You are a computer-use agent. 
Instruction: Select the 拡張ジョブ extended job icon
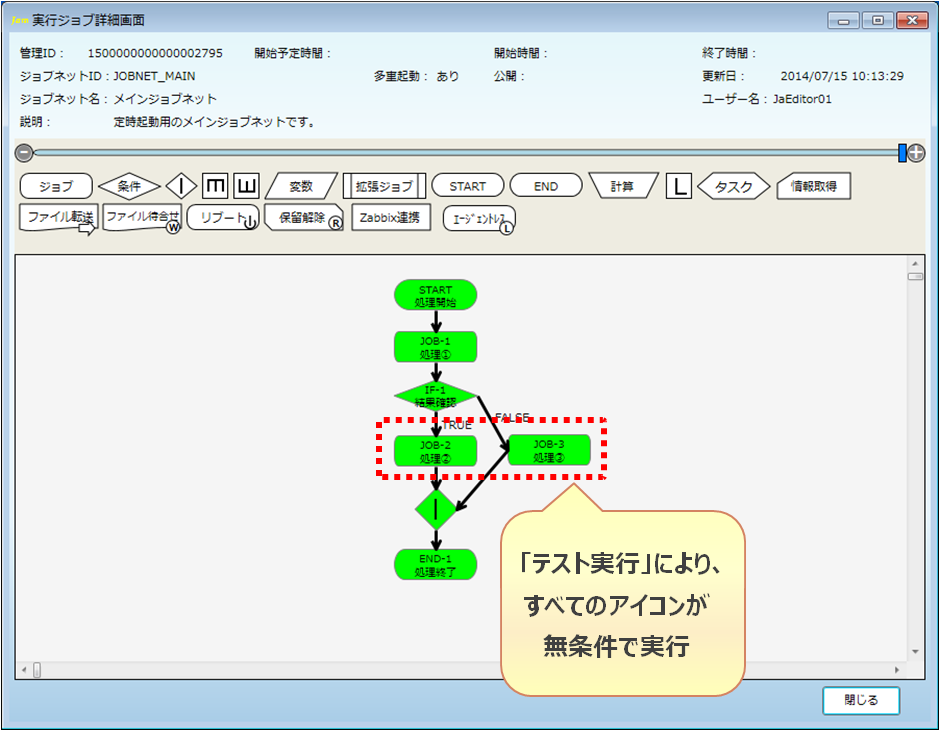click(x=384, y=186)
